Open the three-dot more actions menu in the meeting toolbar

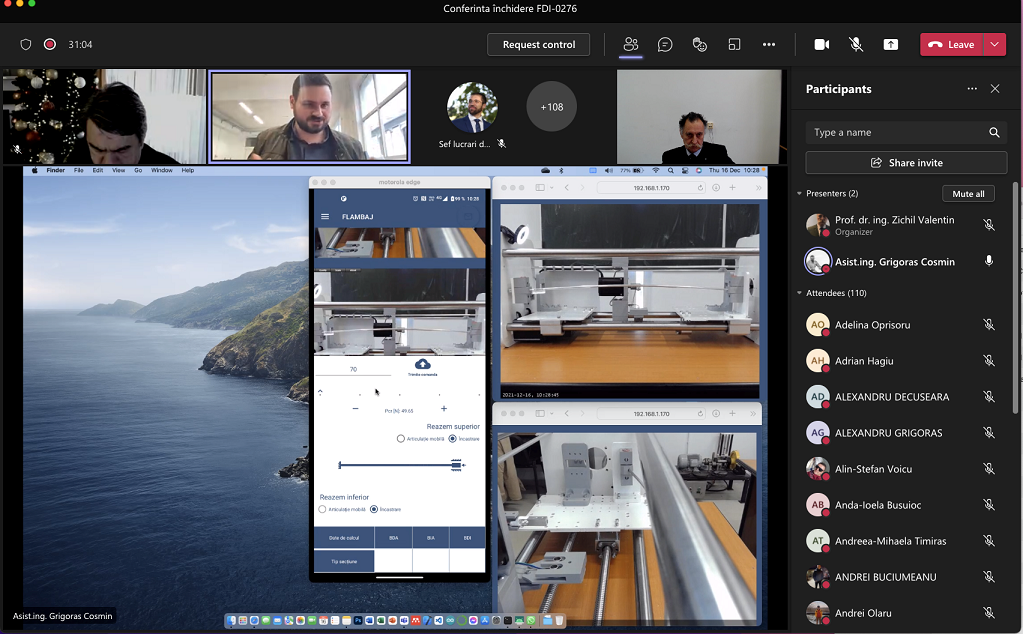point(769,44)
